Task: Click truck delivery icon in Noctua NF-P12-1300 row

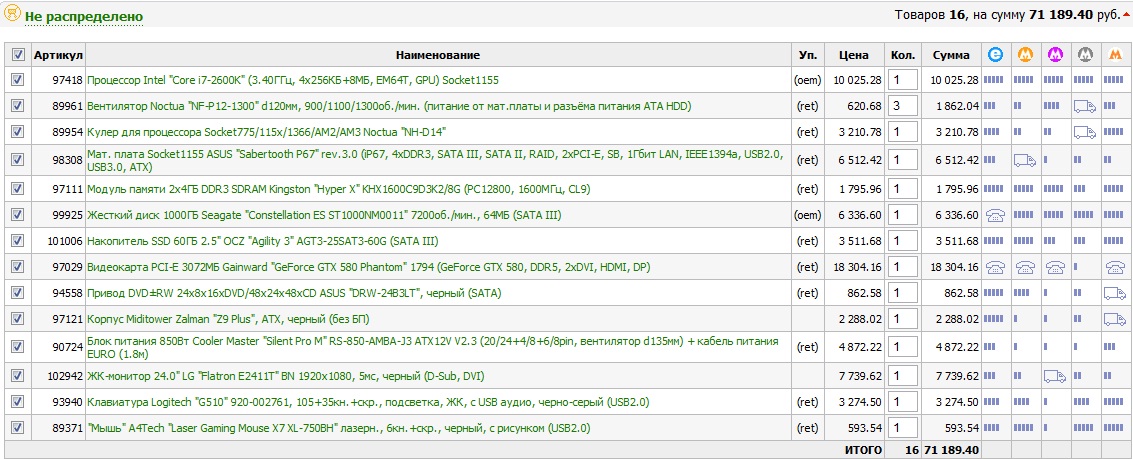Action: pyautogui.click(x=1085, y=106)
